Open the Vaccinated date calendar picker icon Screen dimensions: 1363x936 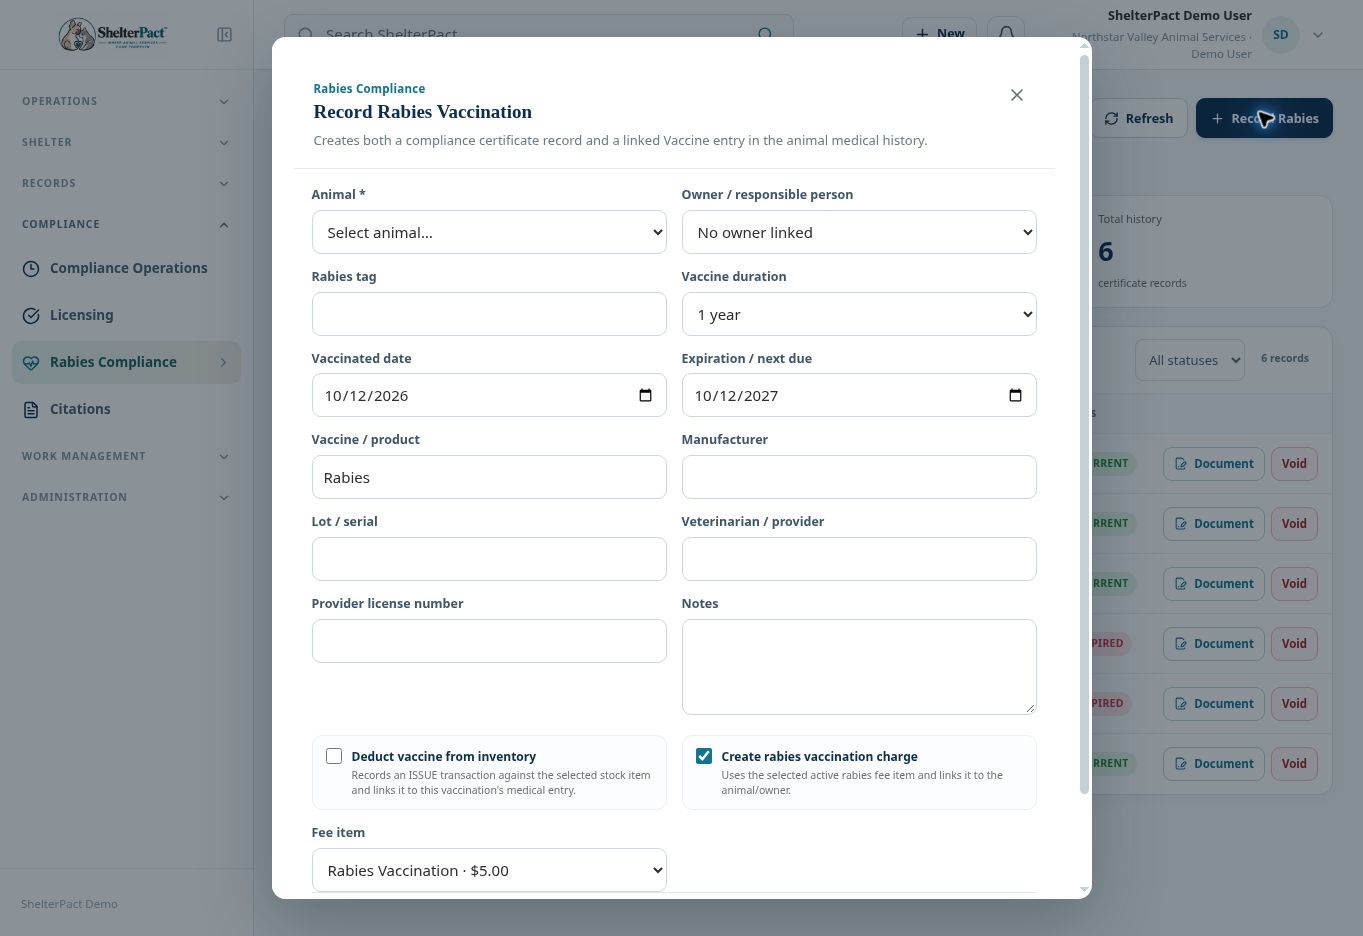click(x=645, y=395)
